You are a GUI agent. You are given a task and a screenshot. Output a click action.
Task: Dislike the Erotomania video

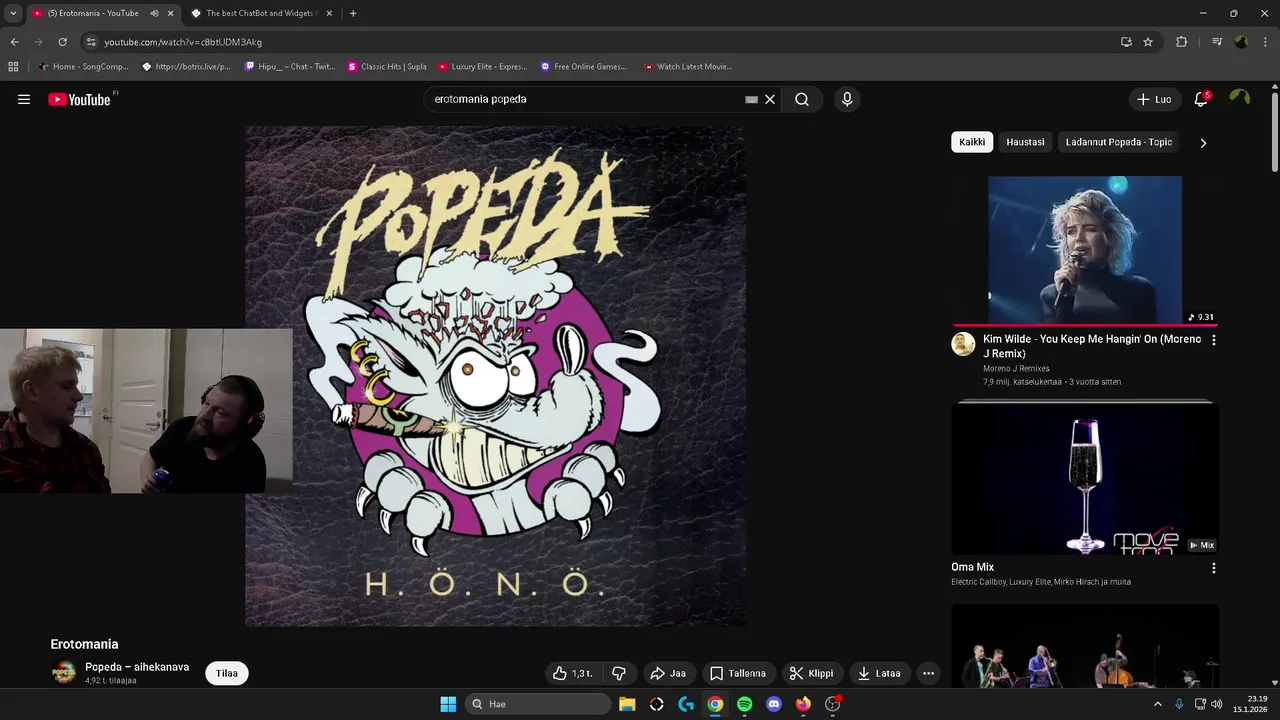[x=618, y=673]
